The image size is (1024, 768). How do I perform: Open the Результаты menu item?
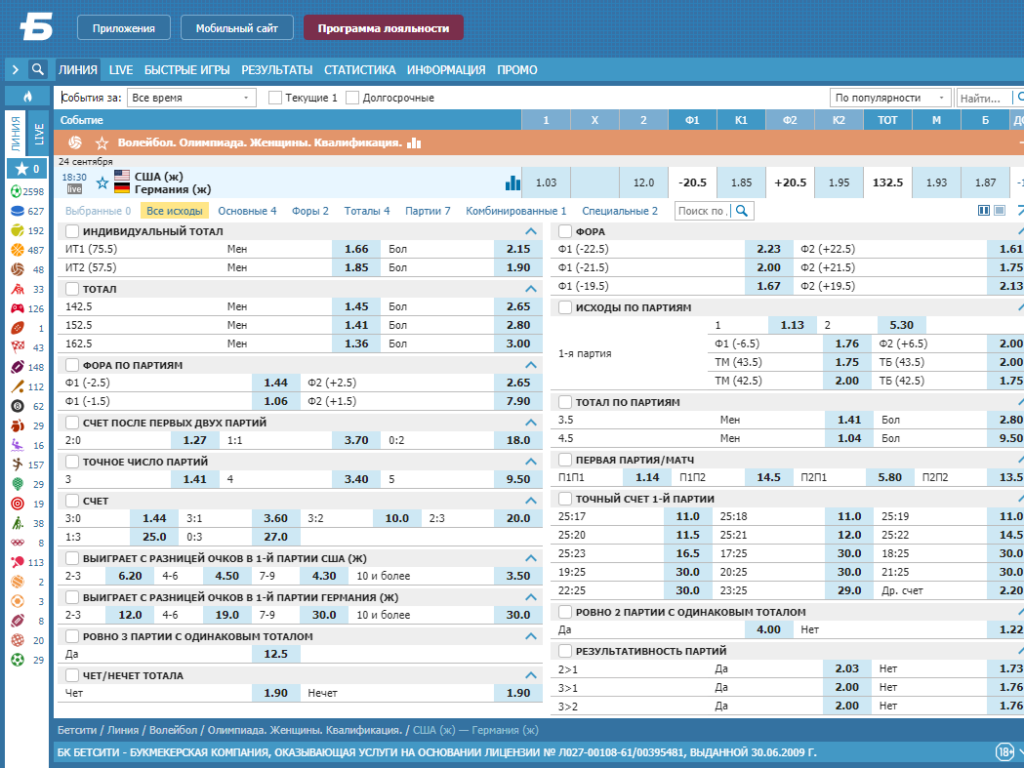tap(277, 70)
